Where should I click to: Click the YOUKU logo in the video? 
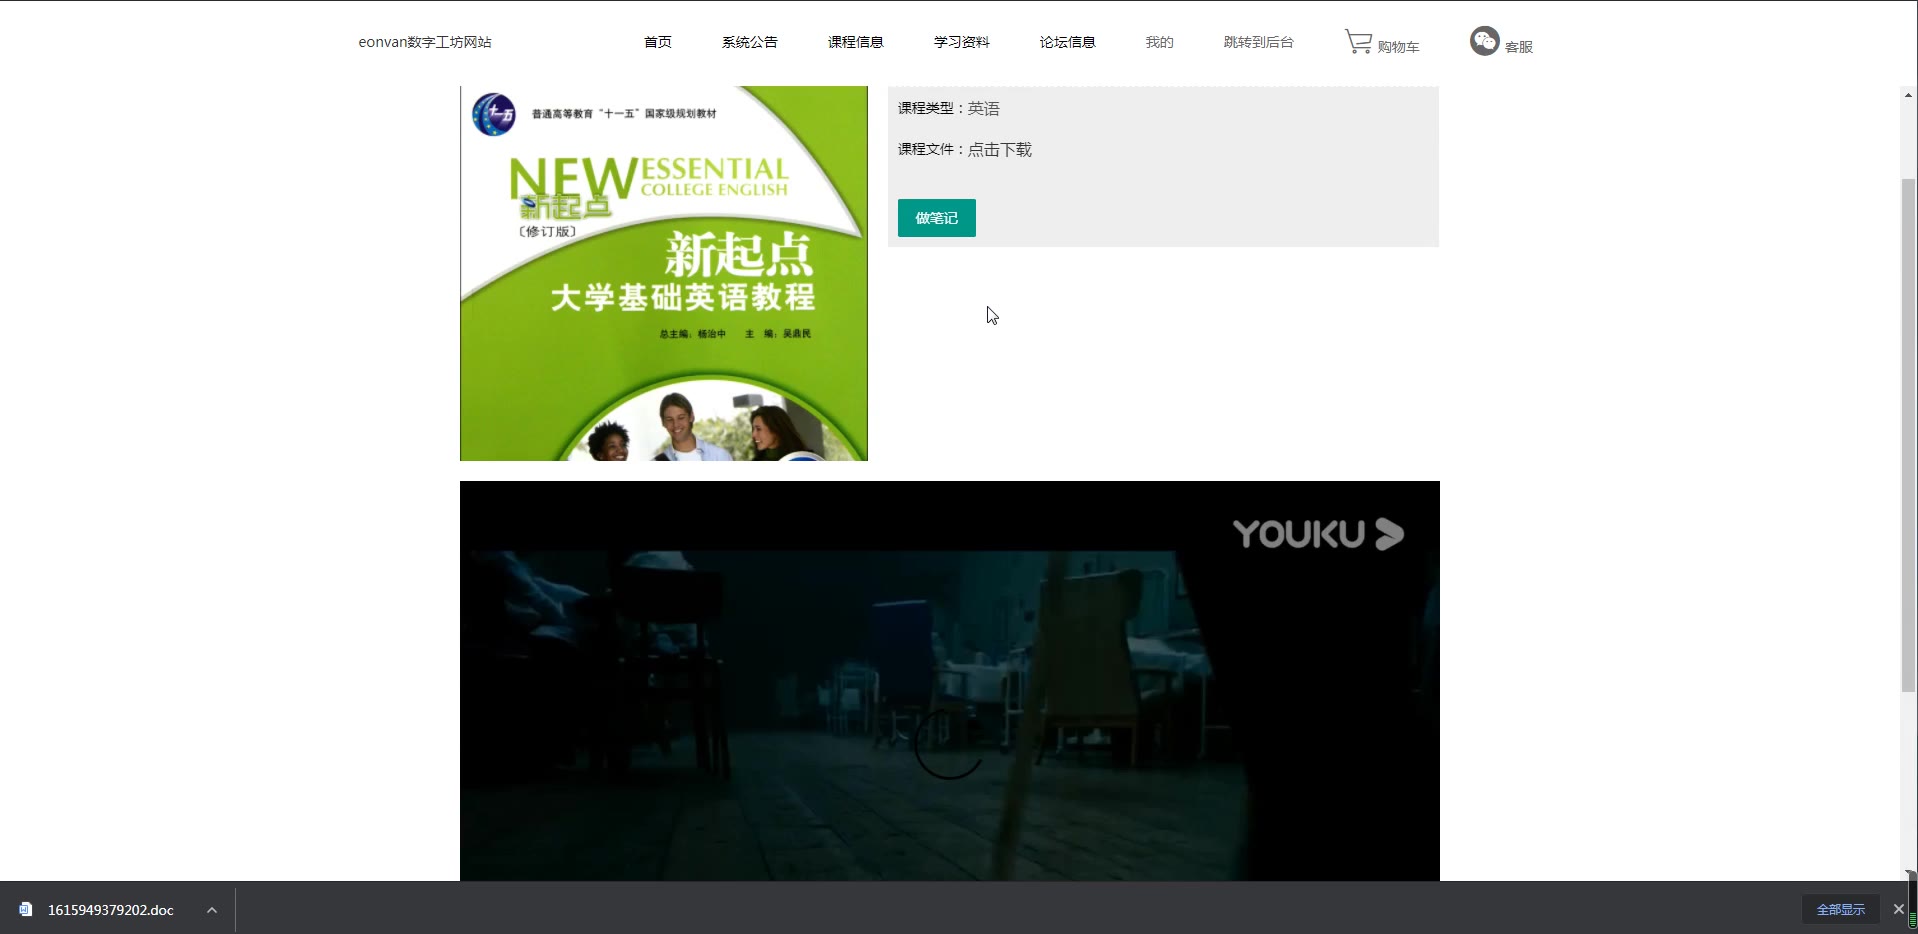1318,534
